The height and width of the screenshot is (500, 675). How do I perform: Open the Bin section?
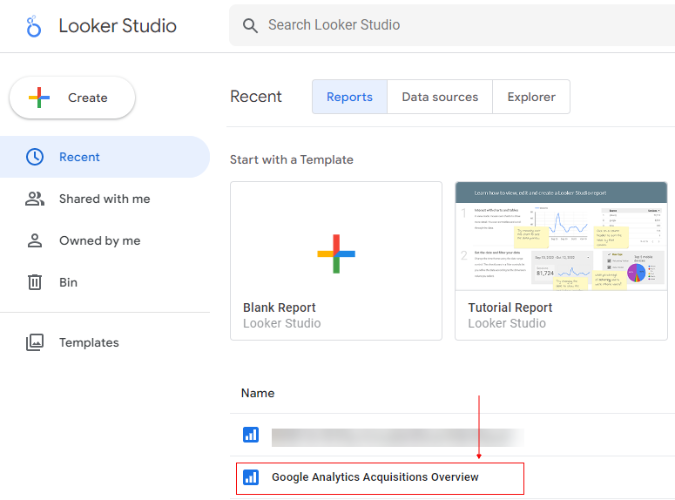click(x=105, y=282)
